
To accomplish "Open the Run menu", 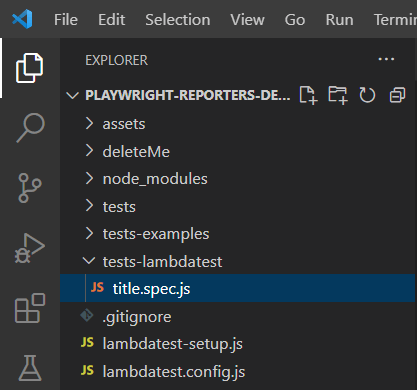I will coord(340,20).
